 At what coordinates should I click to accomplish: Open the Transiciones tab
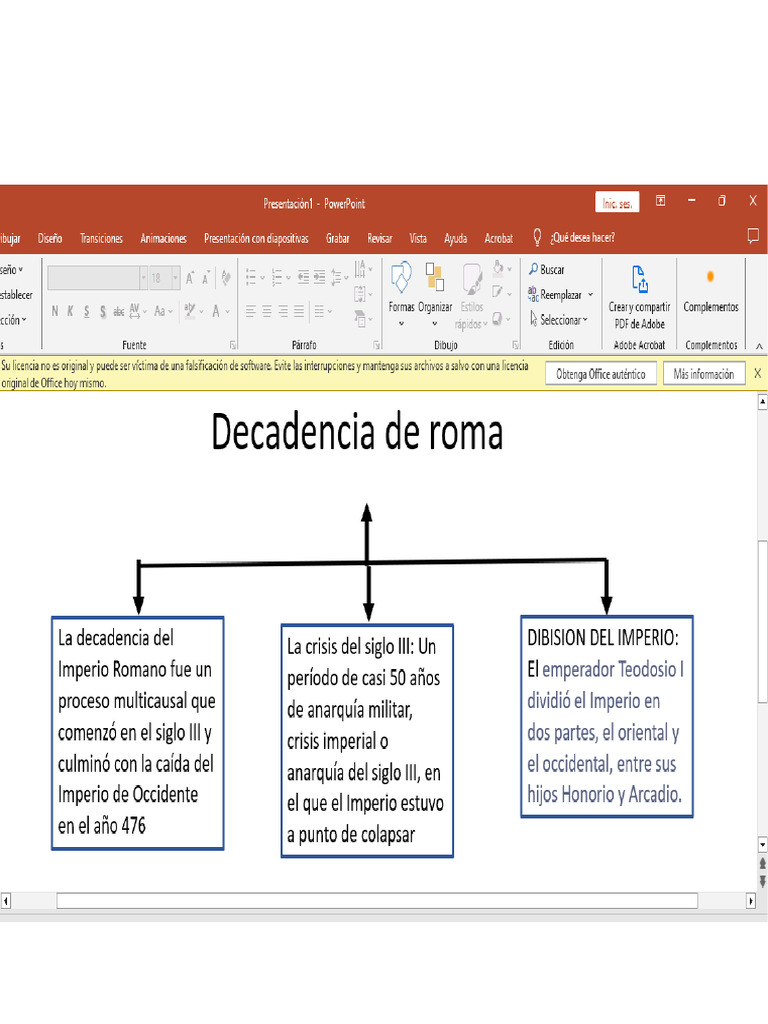[x=101, y=238]
